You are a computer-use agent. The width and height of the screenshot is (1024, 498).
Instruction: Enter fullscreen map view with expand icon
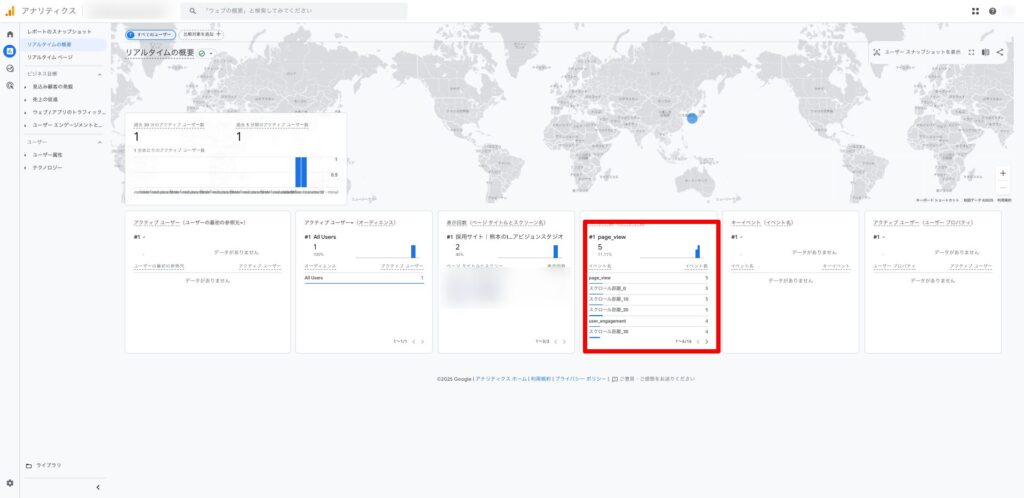pos(971,52)
